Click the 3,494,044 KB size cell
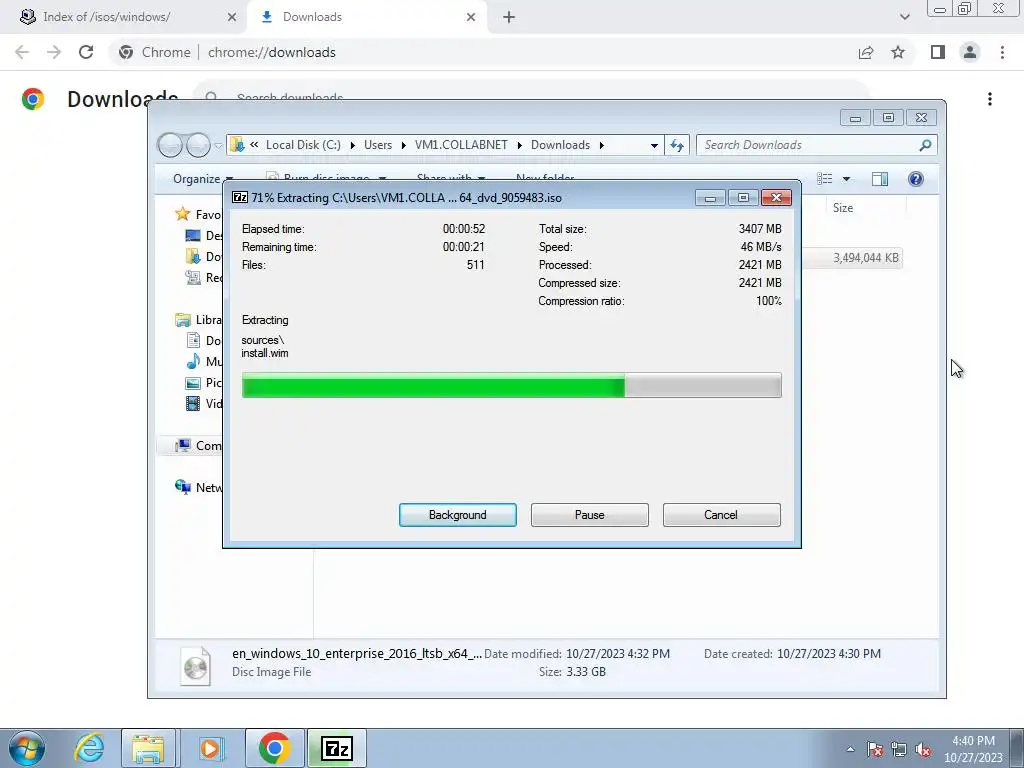The width and height of the screenshot is (1024, 768). 866,258
